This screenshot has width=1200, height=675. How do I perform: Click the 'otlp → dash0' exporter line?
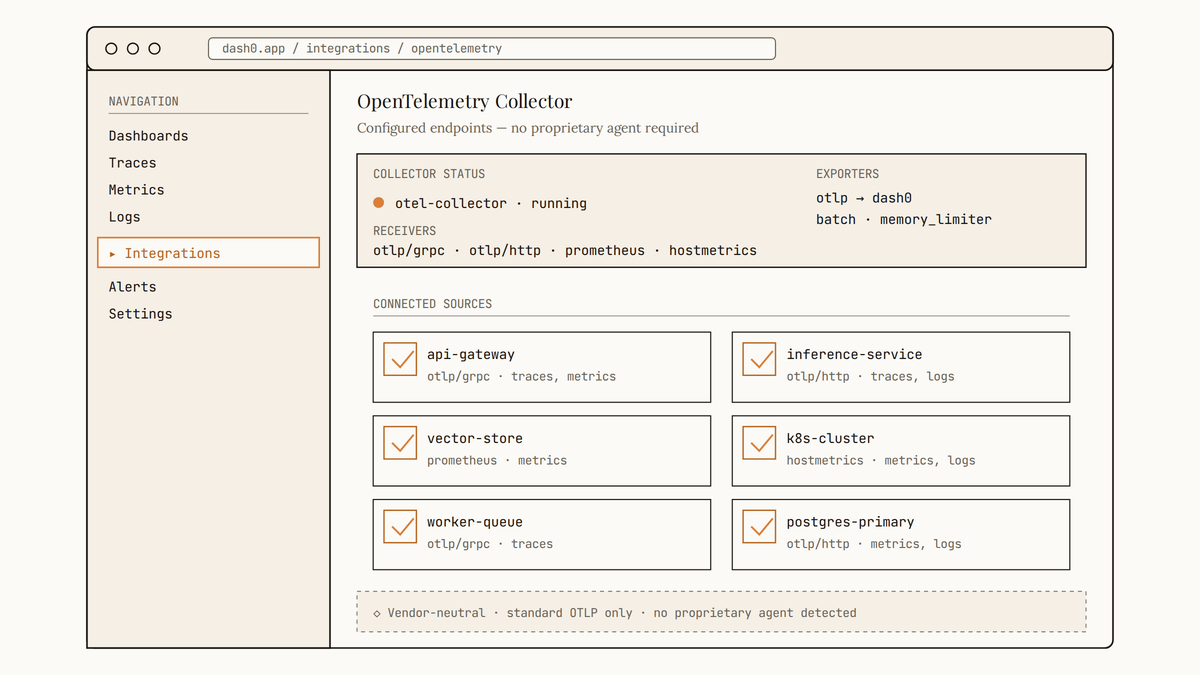click(864, 198)
